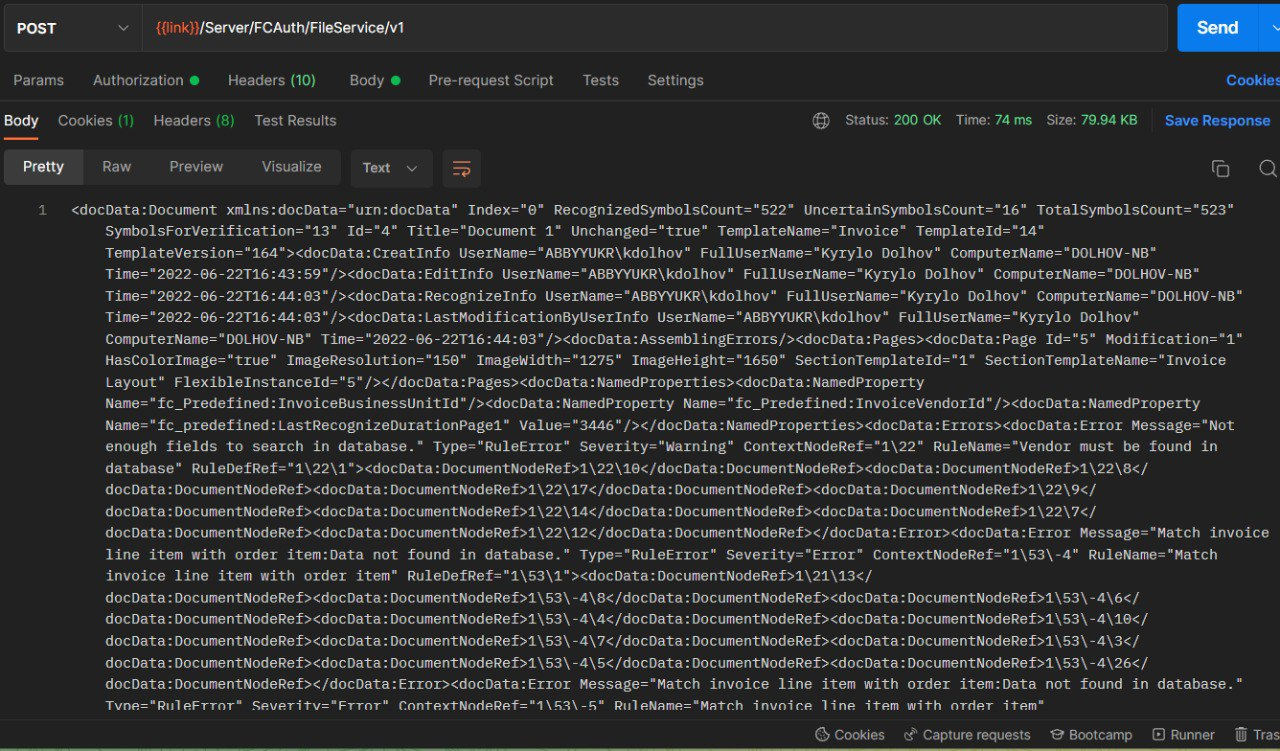The width and height of the screenshot is (1280, 751).
Task: Click the globe network icon
Action: tap(821, 120)
